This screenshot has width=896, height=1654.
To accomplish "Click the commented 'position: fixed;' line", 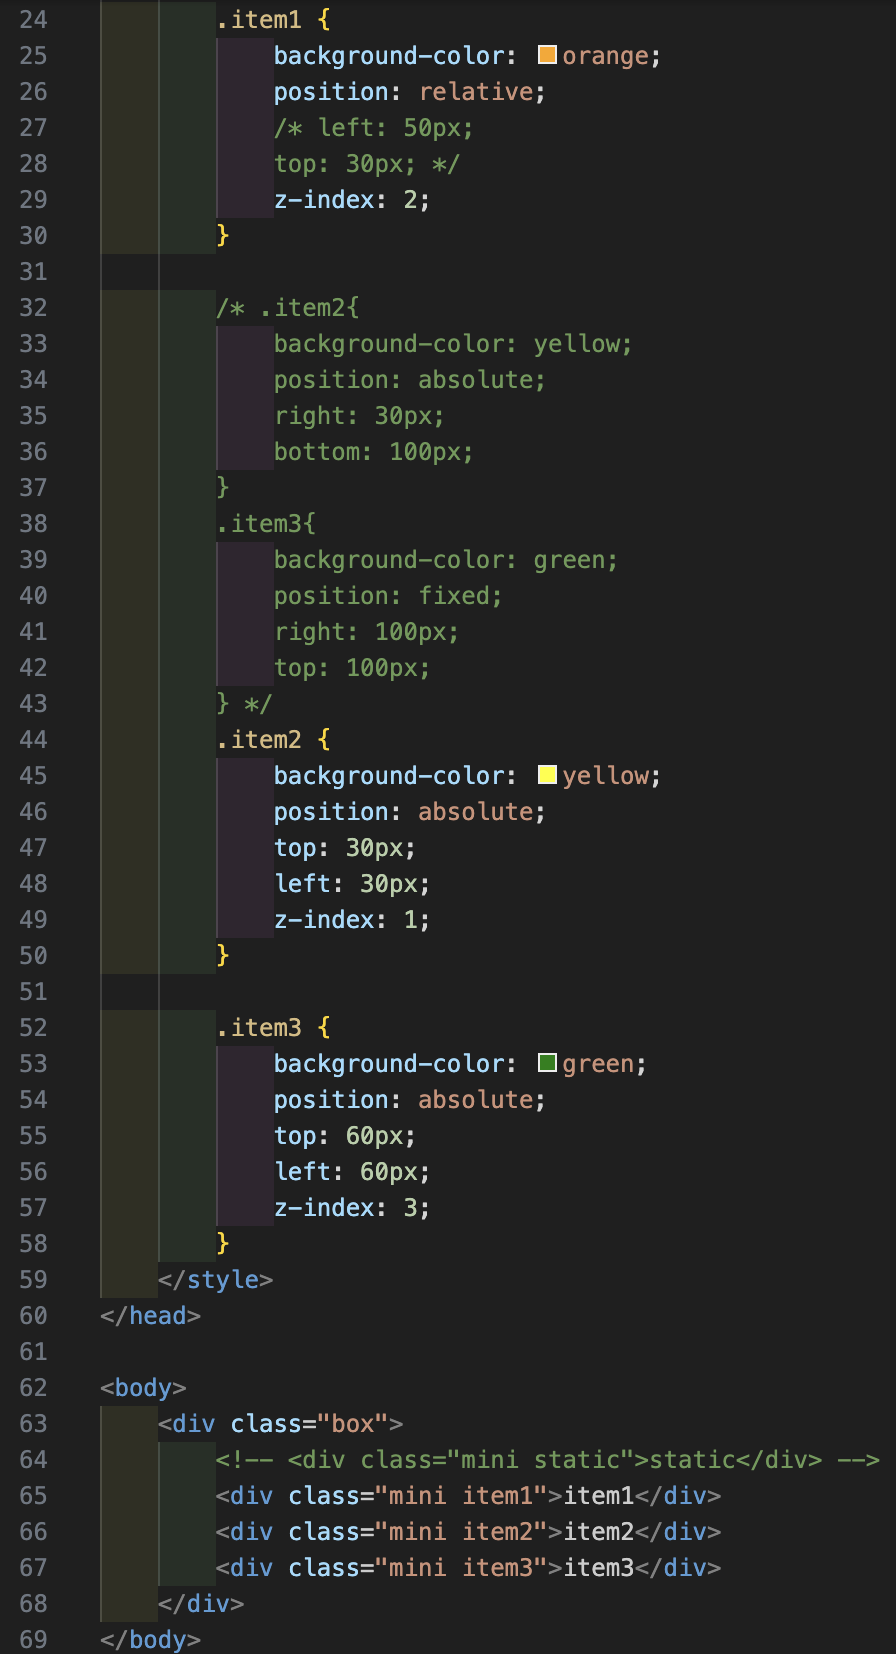I will tap(388, 595).
